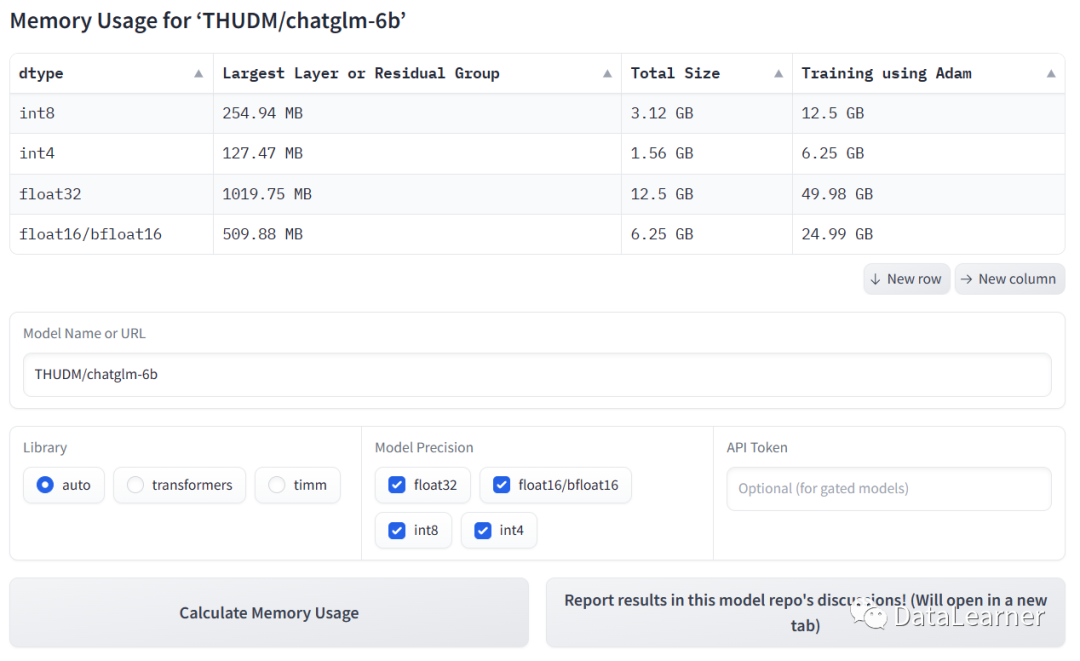Uncheck the float16/bfloat16 precision checkbox

(501, 485)
